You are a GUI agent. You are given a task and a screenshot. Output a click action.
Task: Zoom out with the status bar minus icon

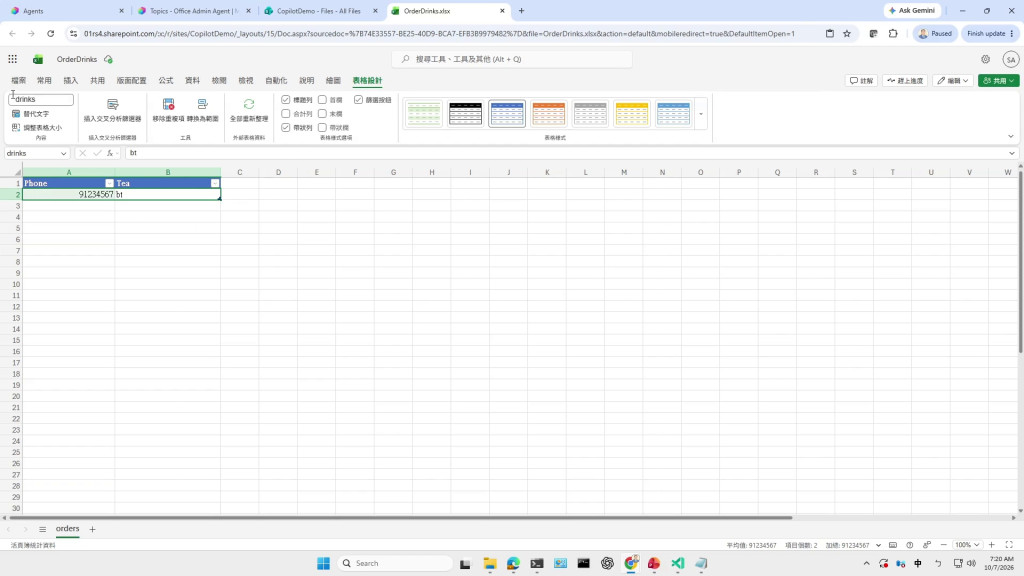(944, 545)
